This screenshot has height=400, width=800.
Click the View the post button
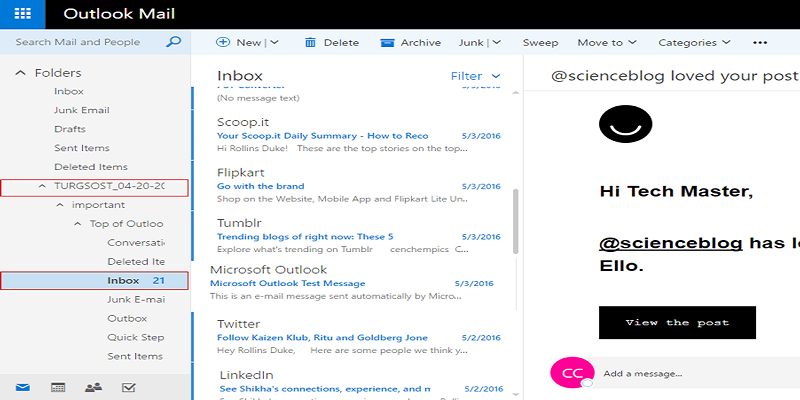pyautogui.click(x=677, y=322)
